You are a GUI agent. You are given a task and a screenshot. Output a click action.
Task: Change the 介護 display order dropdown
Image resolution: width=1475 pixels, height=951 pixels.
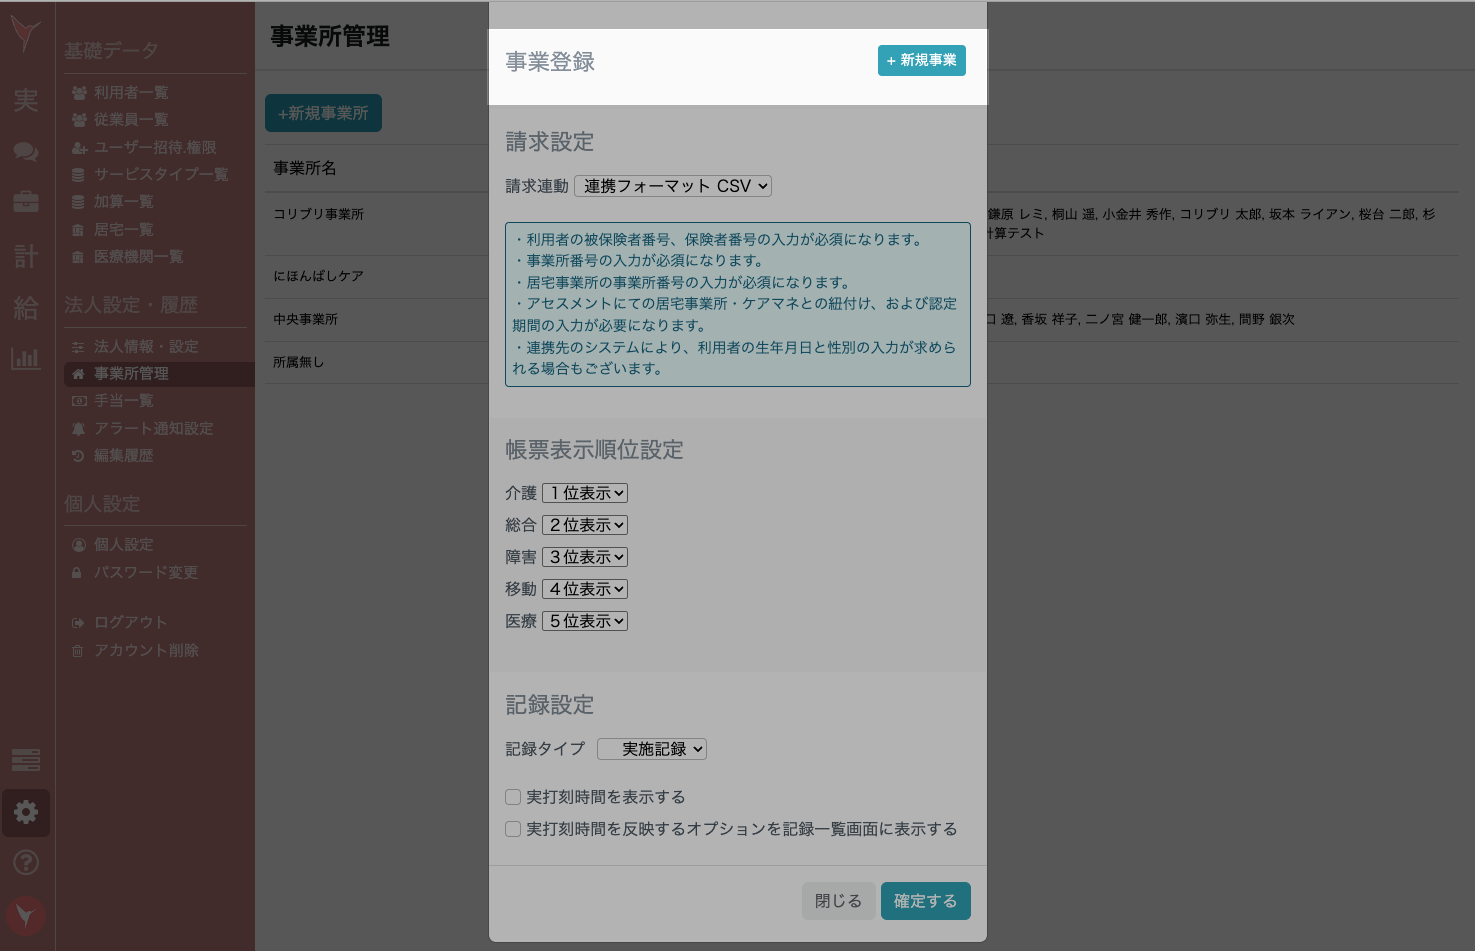pos(584,492)
